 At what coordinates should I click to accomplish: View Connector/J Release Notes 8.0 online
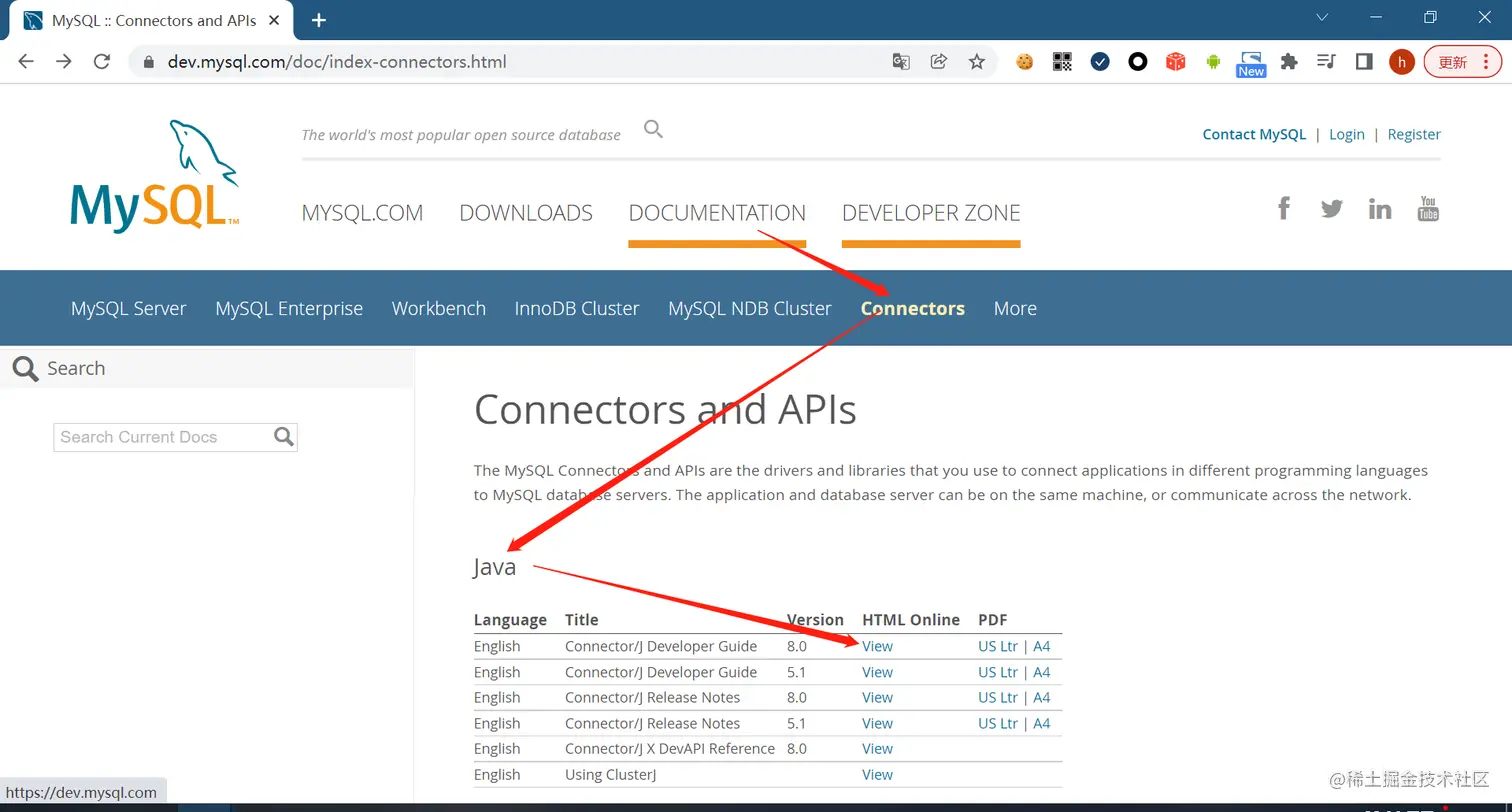coord(877,697)
